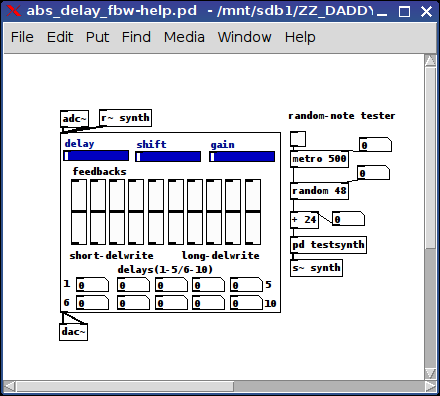The height and width of the screenshot is (396, 440).
Task: Select the dac~ object box
Action: pos(74,332)
